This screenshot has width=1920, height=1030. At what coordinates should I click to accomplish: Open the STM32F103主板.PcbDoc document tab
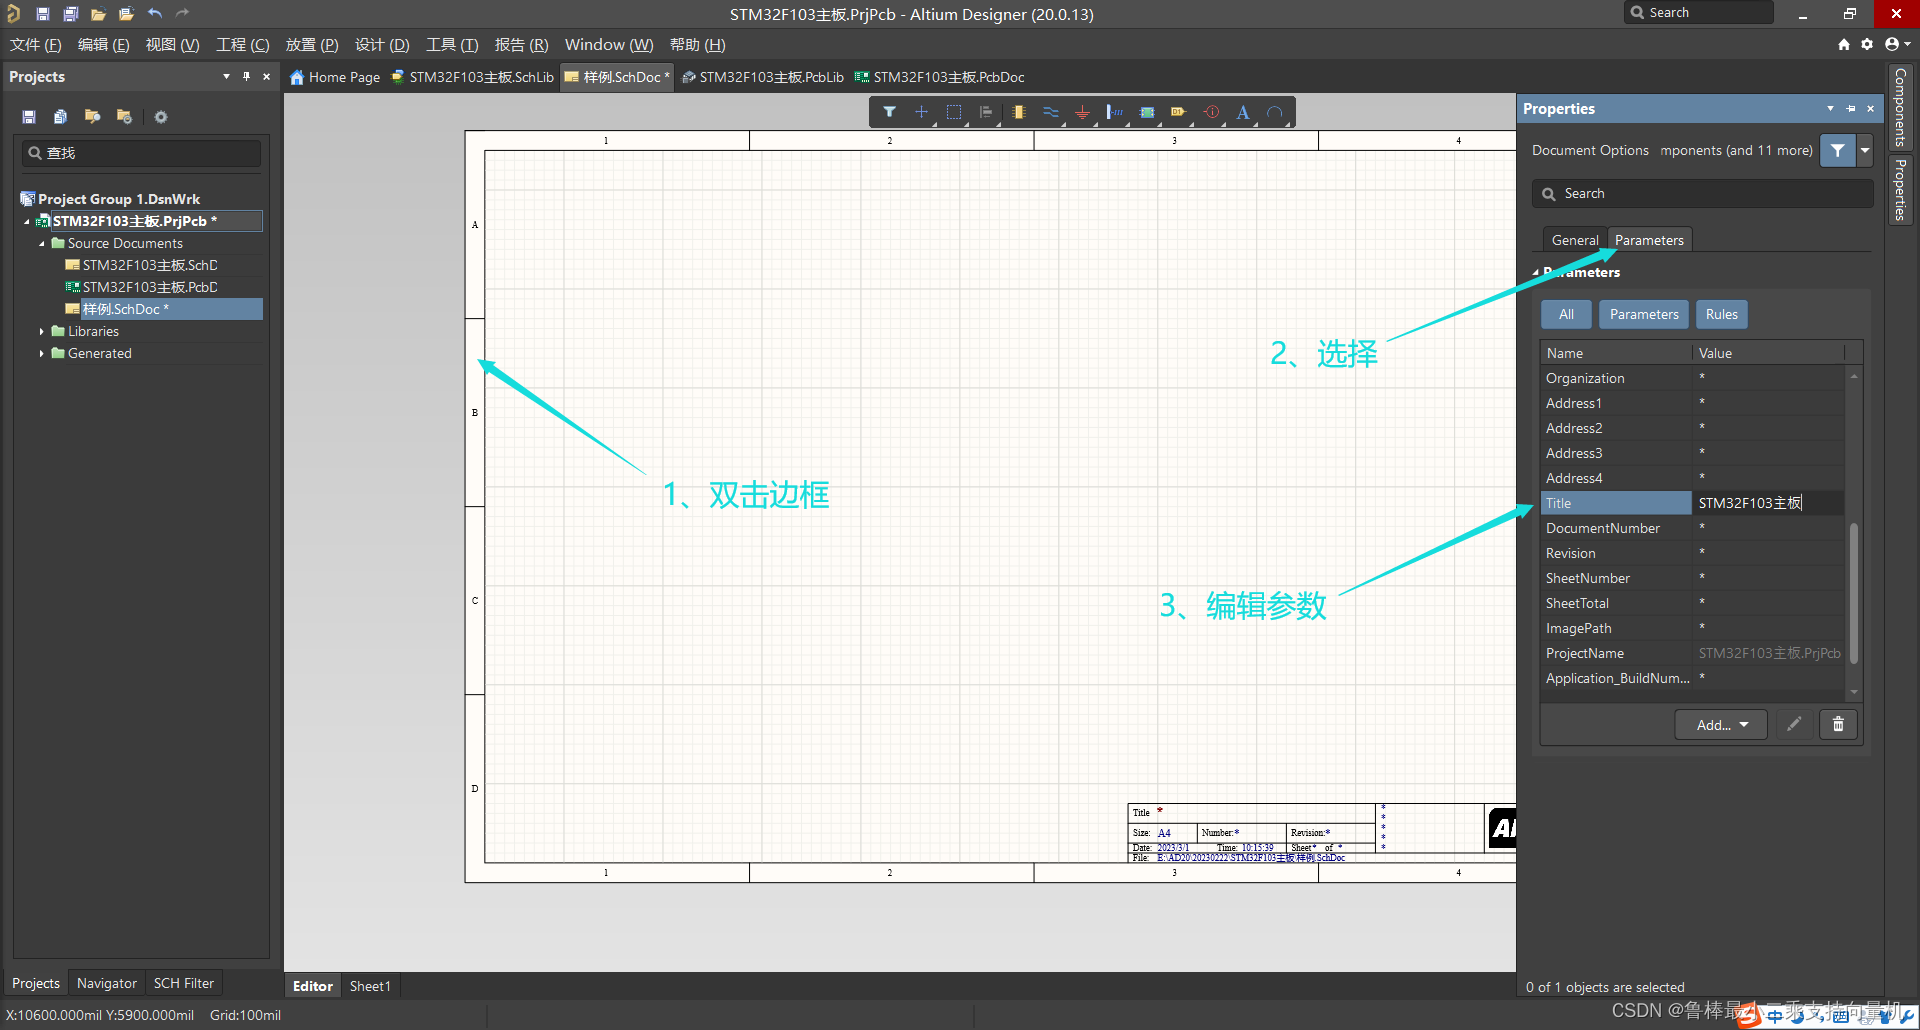click(x=939, y=77)
